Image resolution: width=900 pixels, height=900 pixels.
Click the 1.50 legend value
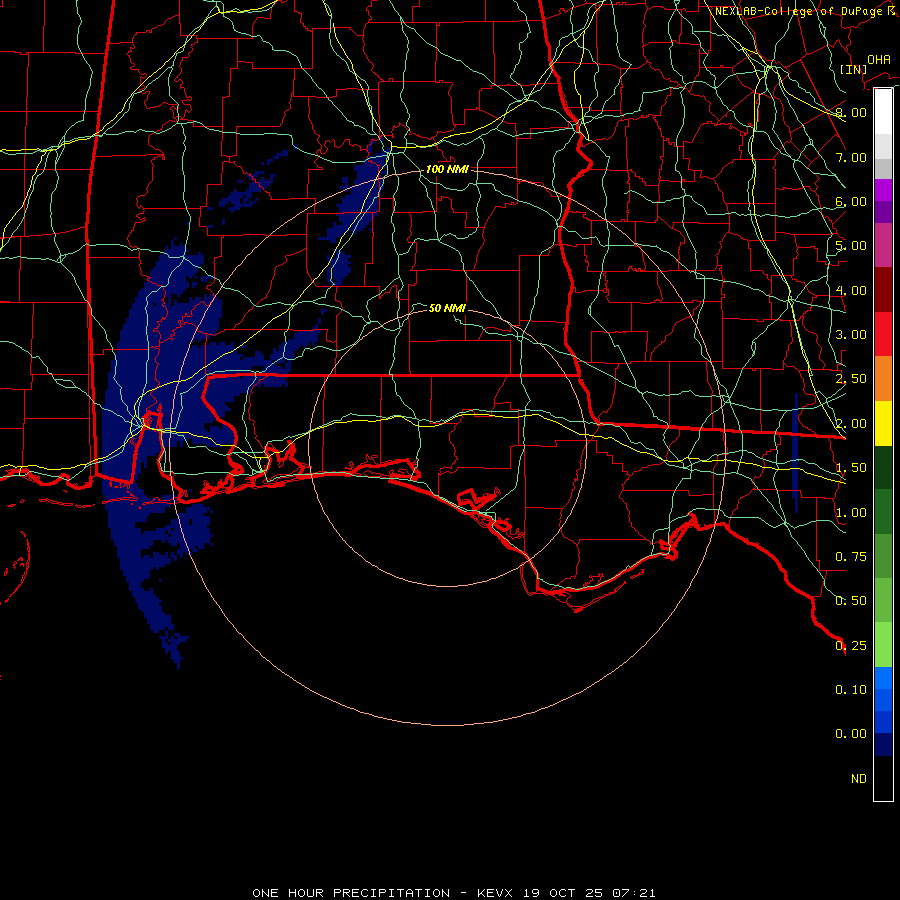click(x=851, y=468)
